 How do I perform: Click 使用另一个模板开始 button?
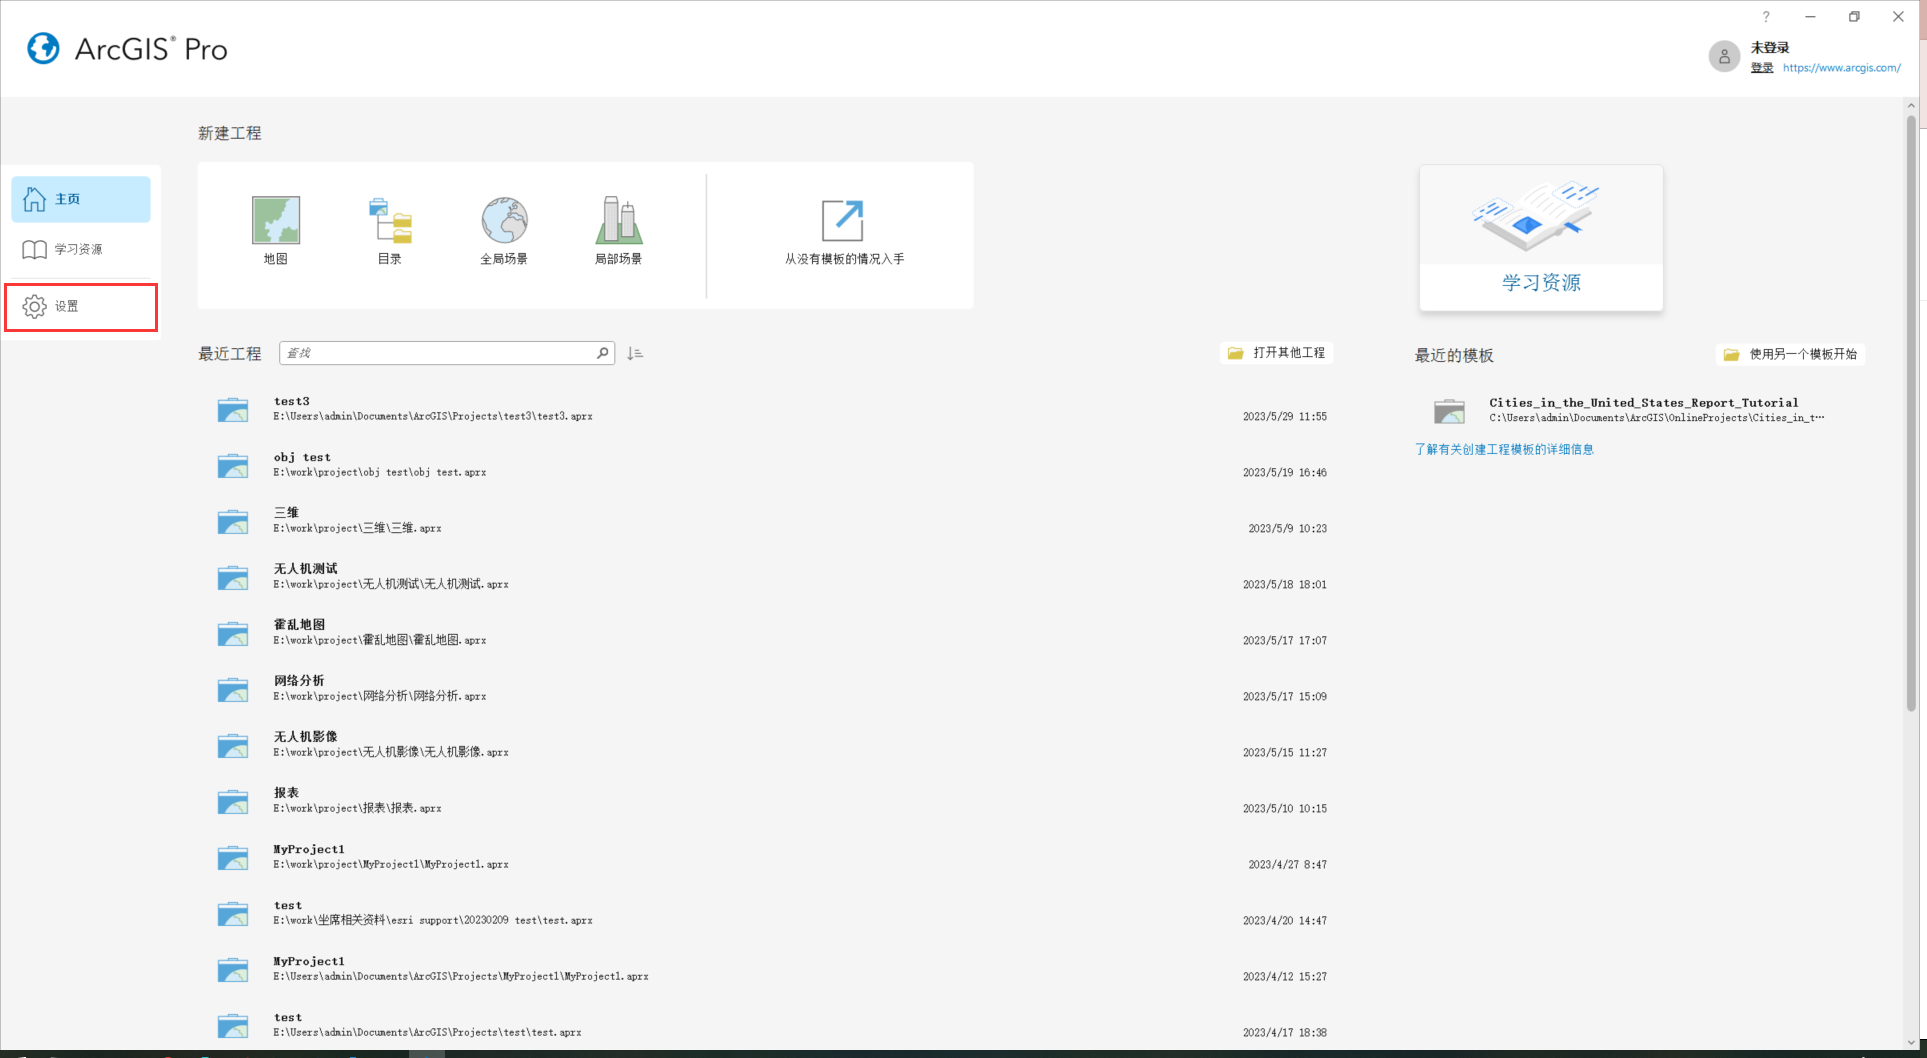point(1791,354)
